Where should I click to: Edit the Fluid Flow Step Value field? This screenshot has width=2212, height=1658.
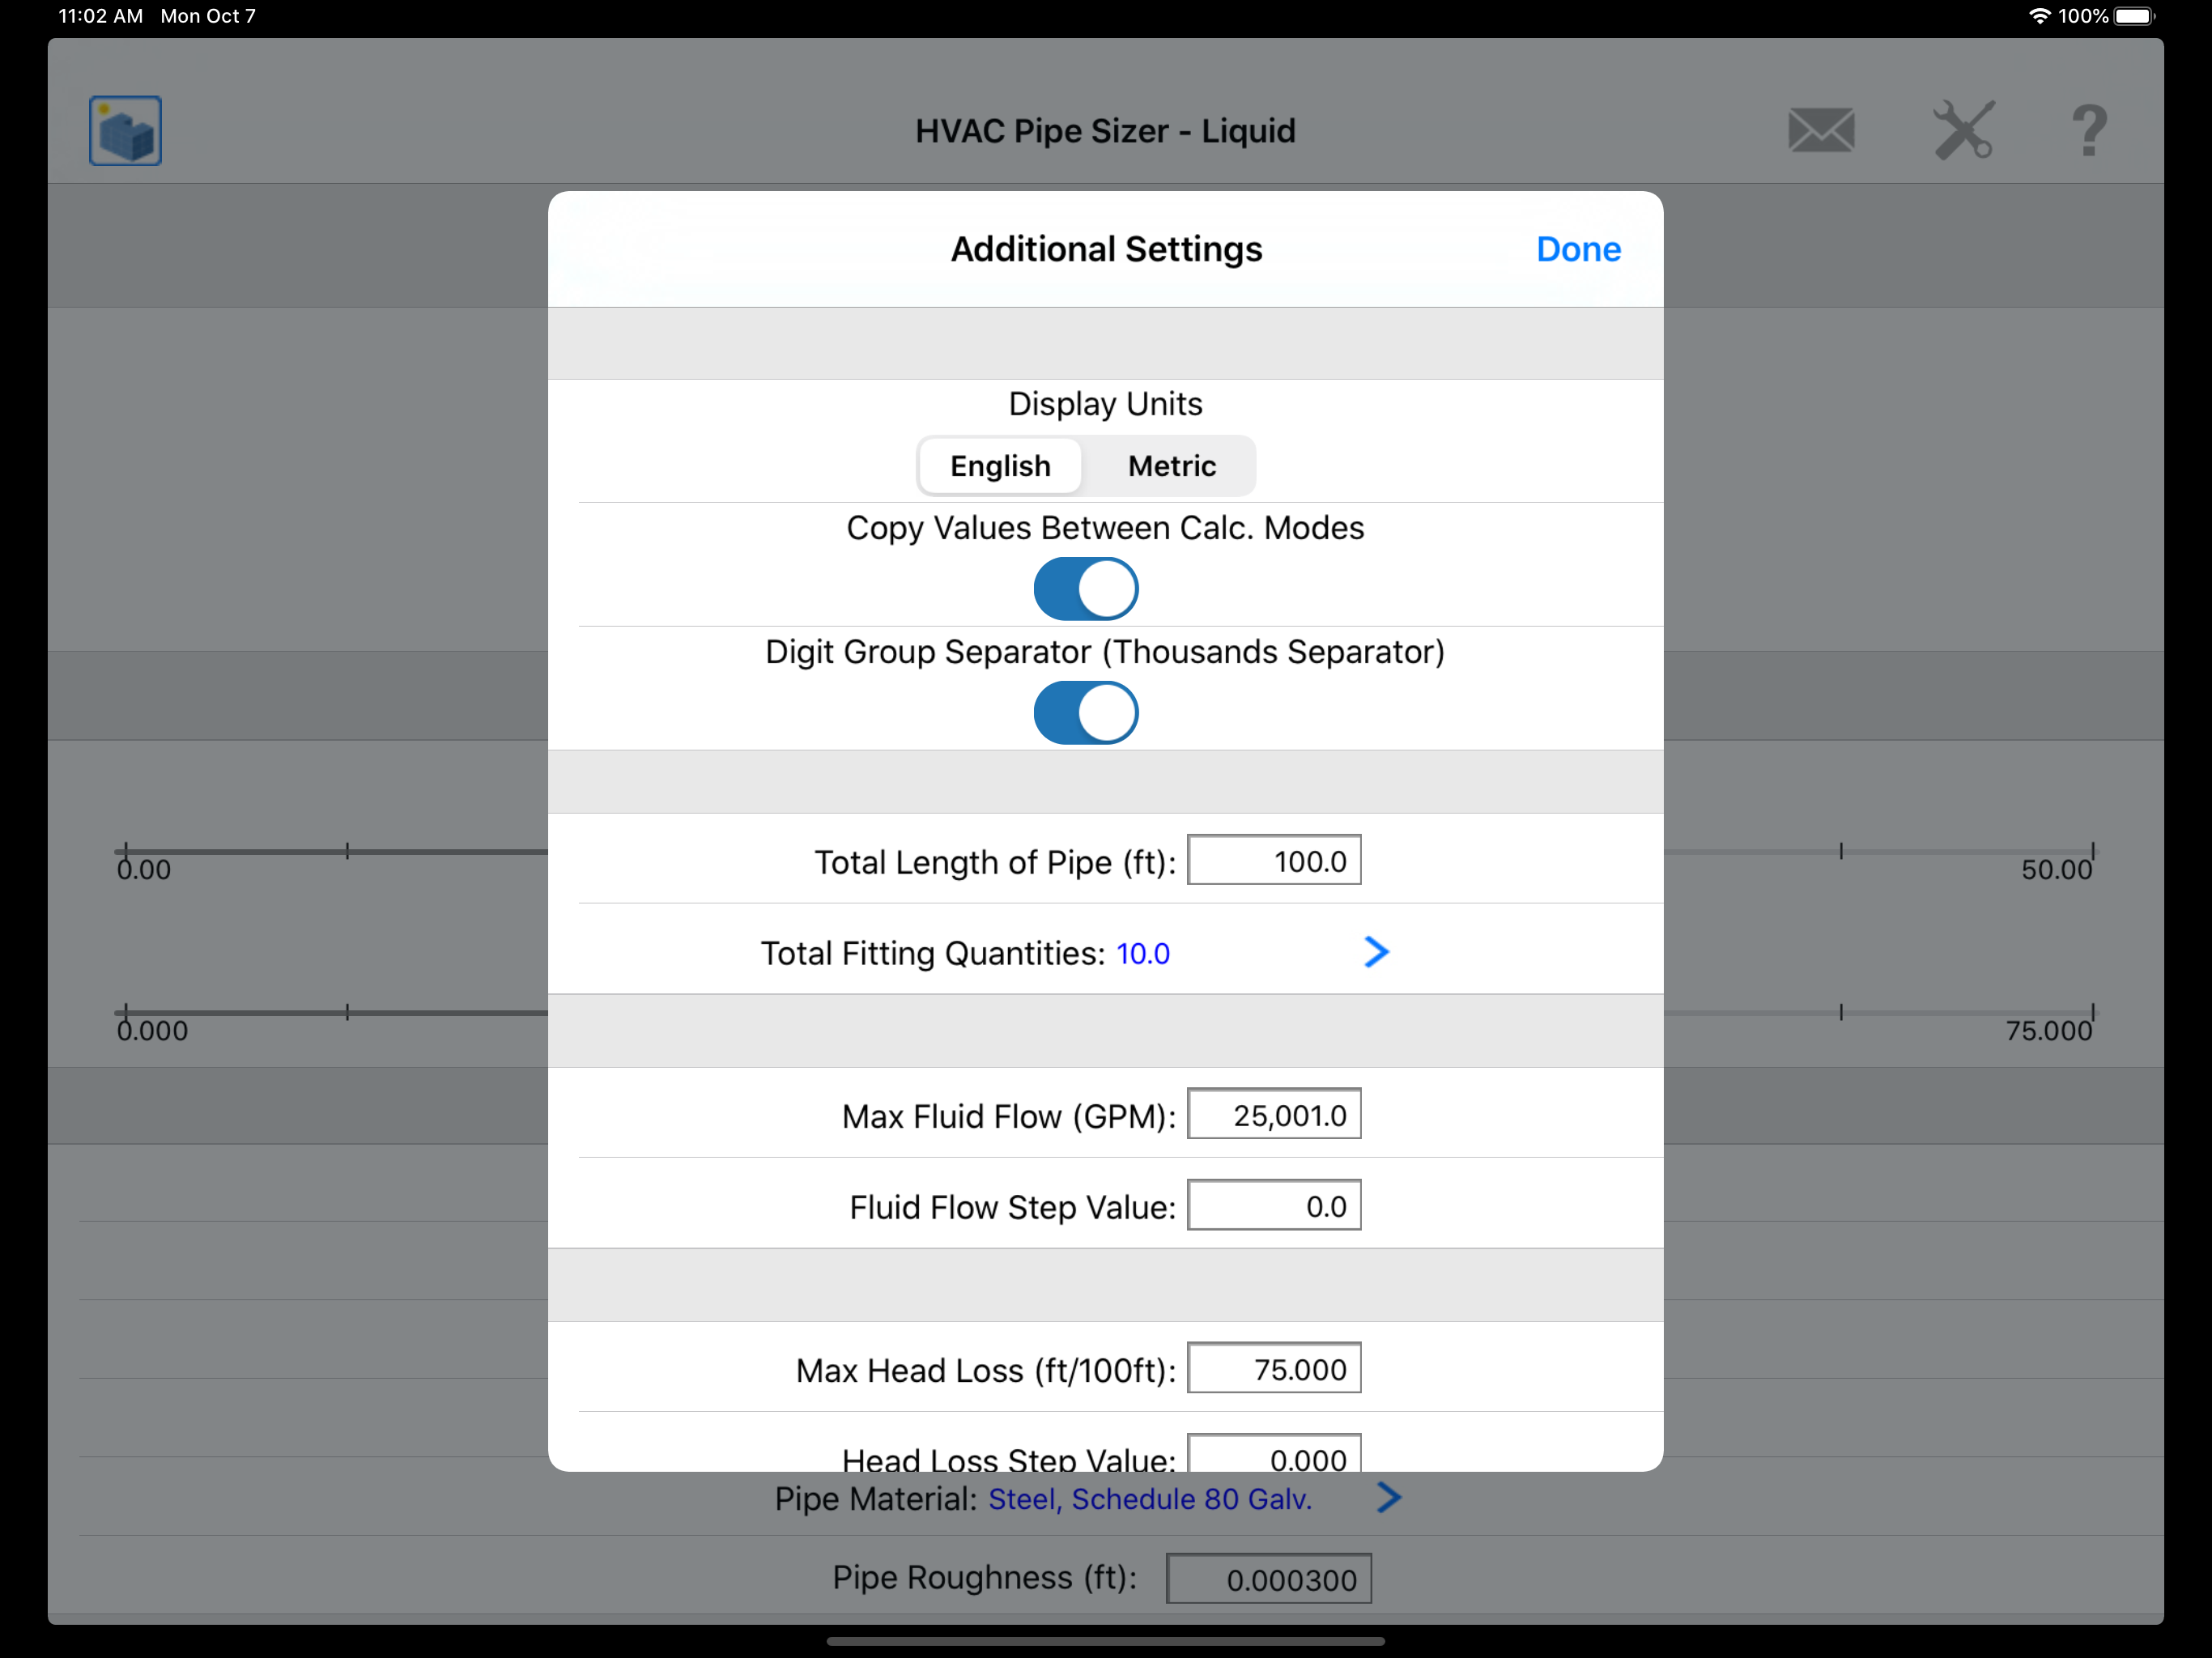(x=1274, y=1206)
